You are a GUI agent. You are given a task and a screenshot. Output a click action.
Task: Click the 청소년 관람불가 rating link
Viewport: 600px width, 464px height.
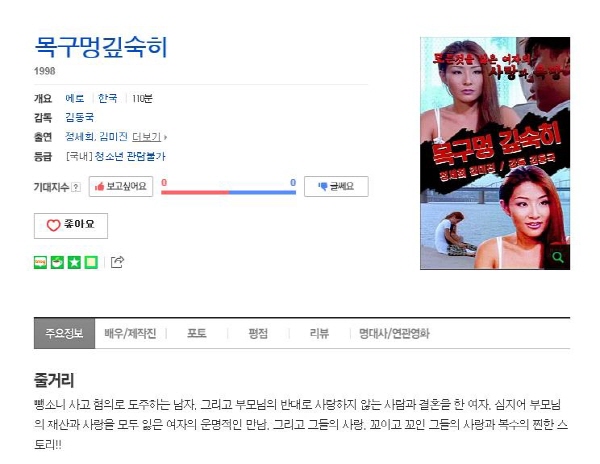coord(130,156)
